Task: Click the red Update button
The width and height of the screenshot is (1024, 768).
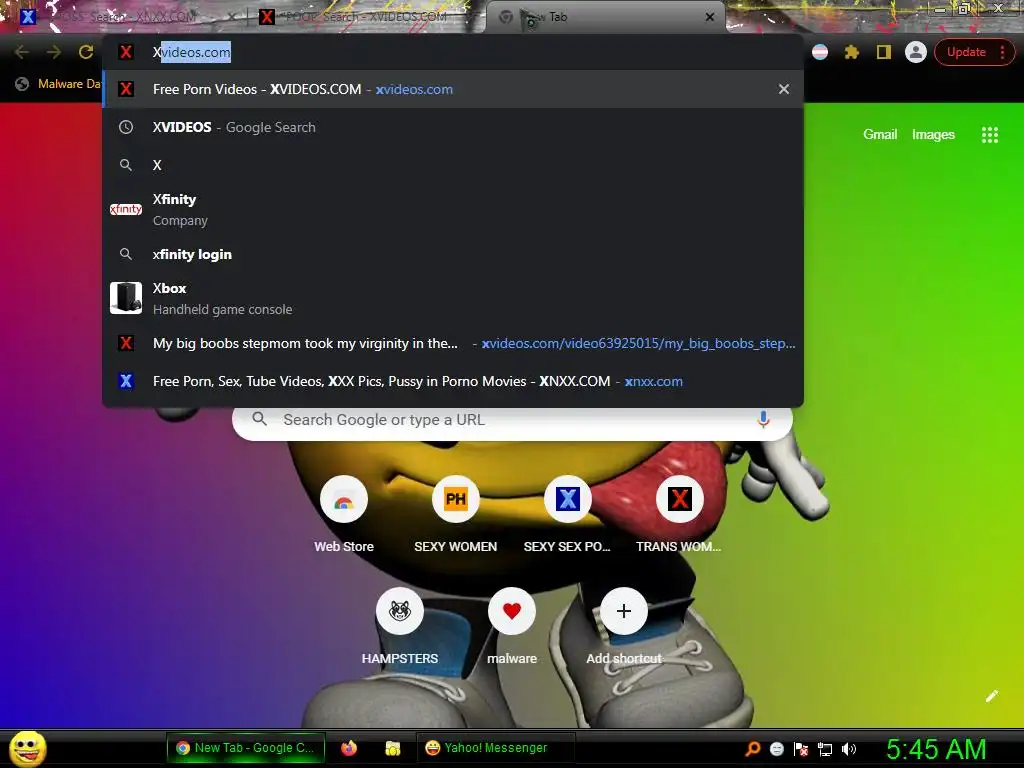Action: click(x=967, y=52)
